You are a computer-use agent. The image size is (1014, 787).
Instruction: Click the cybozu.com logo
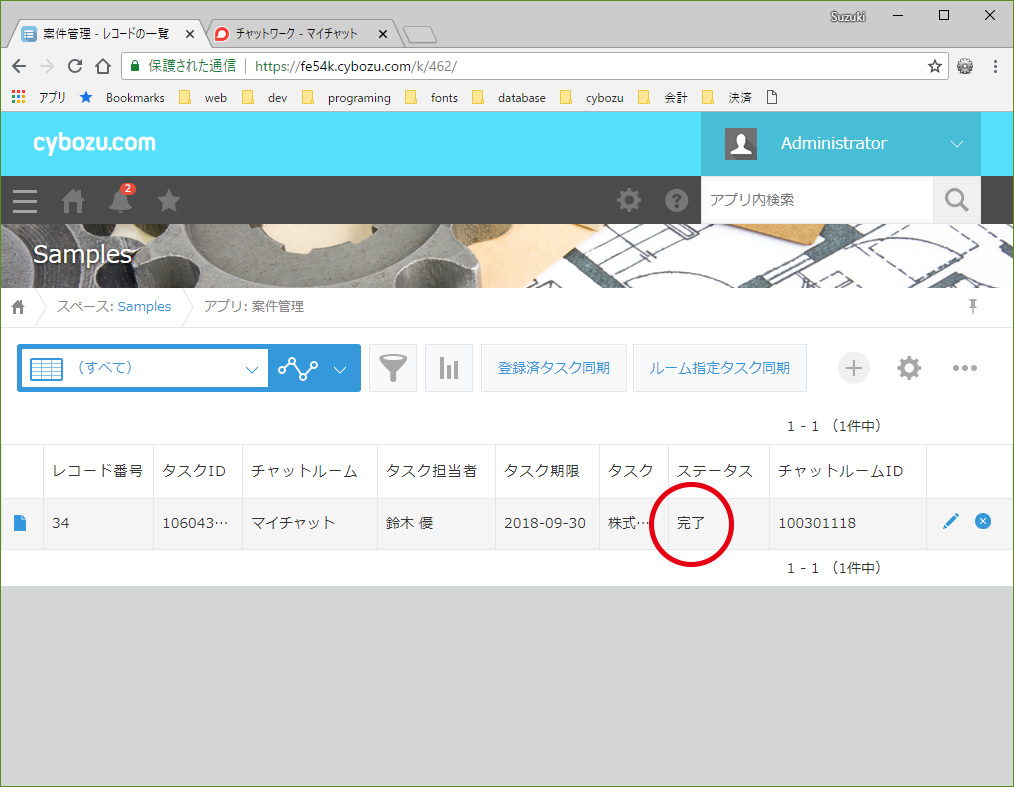click(94, 143)
